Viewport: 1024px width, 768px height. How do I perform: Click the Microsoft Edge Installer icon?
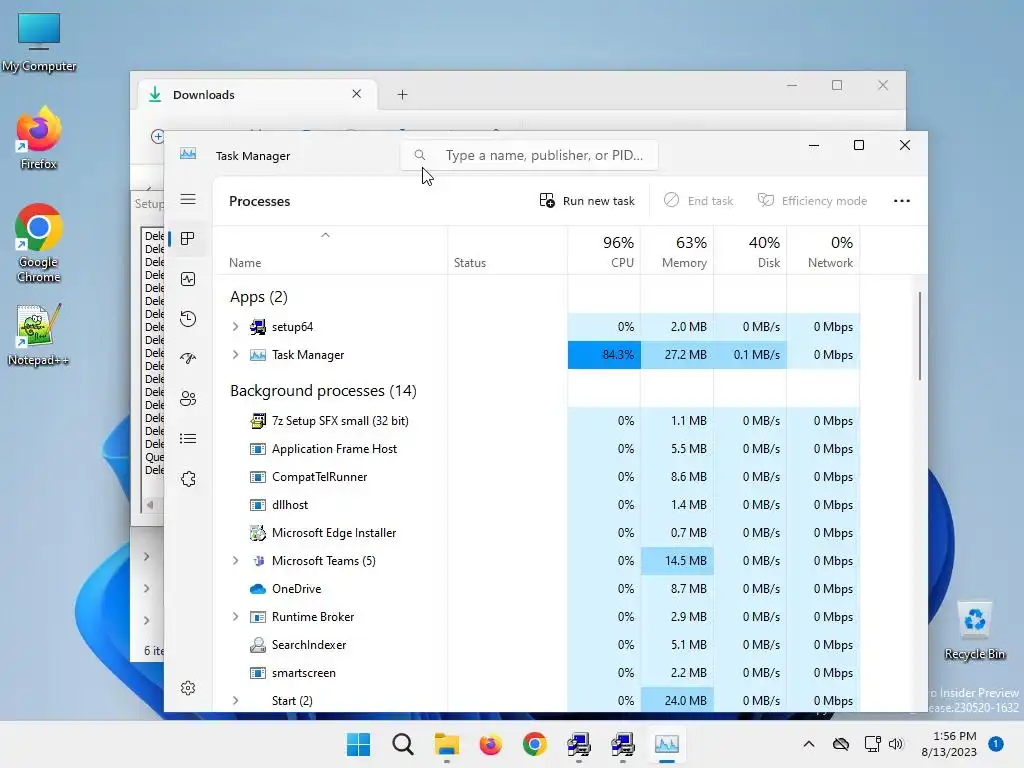[258, 533]
